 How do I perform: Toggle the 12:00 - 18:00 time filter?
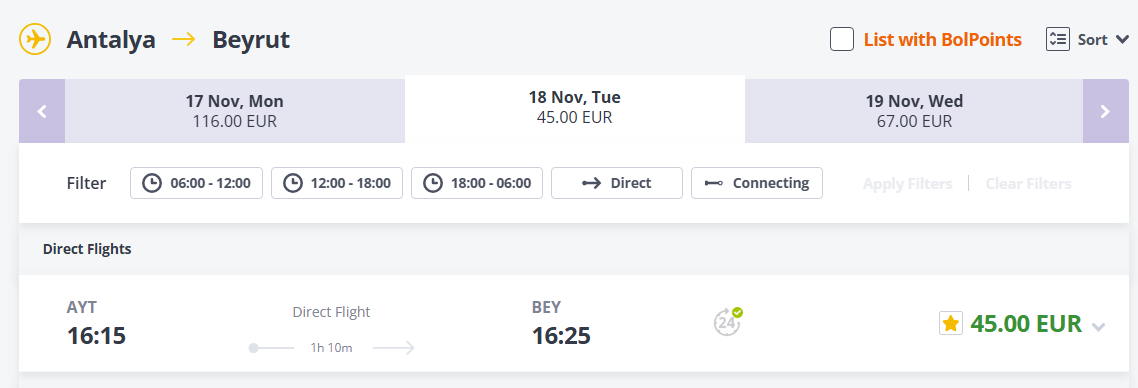337,183
